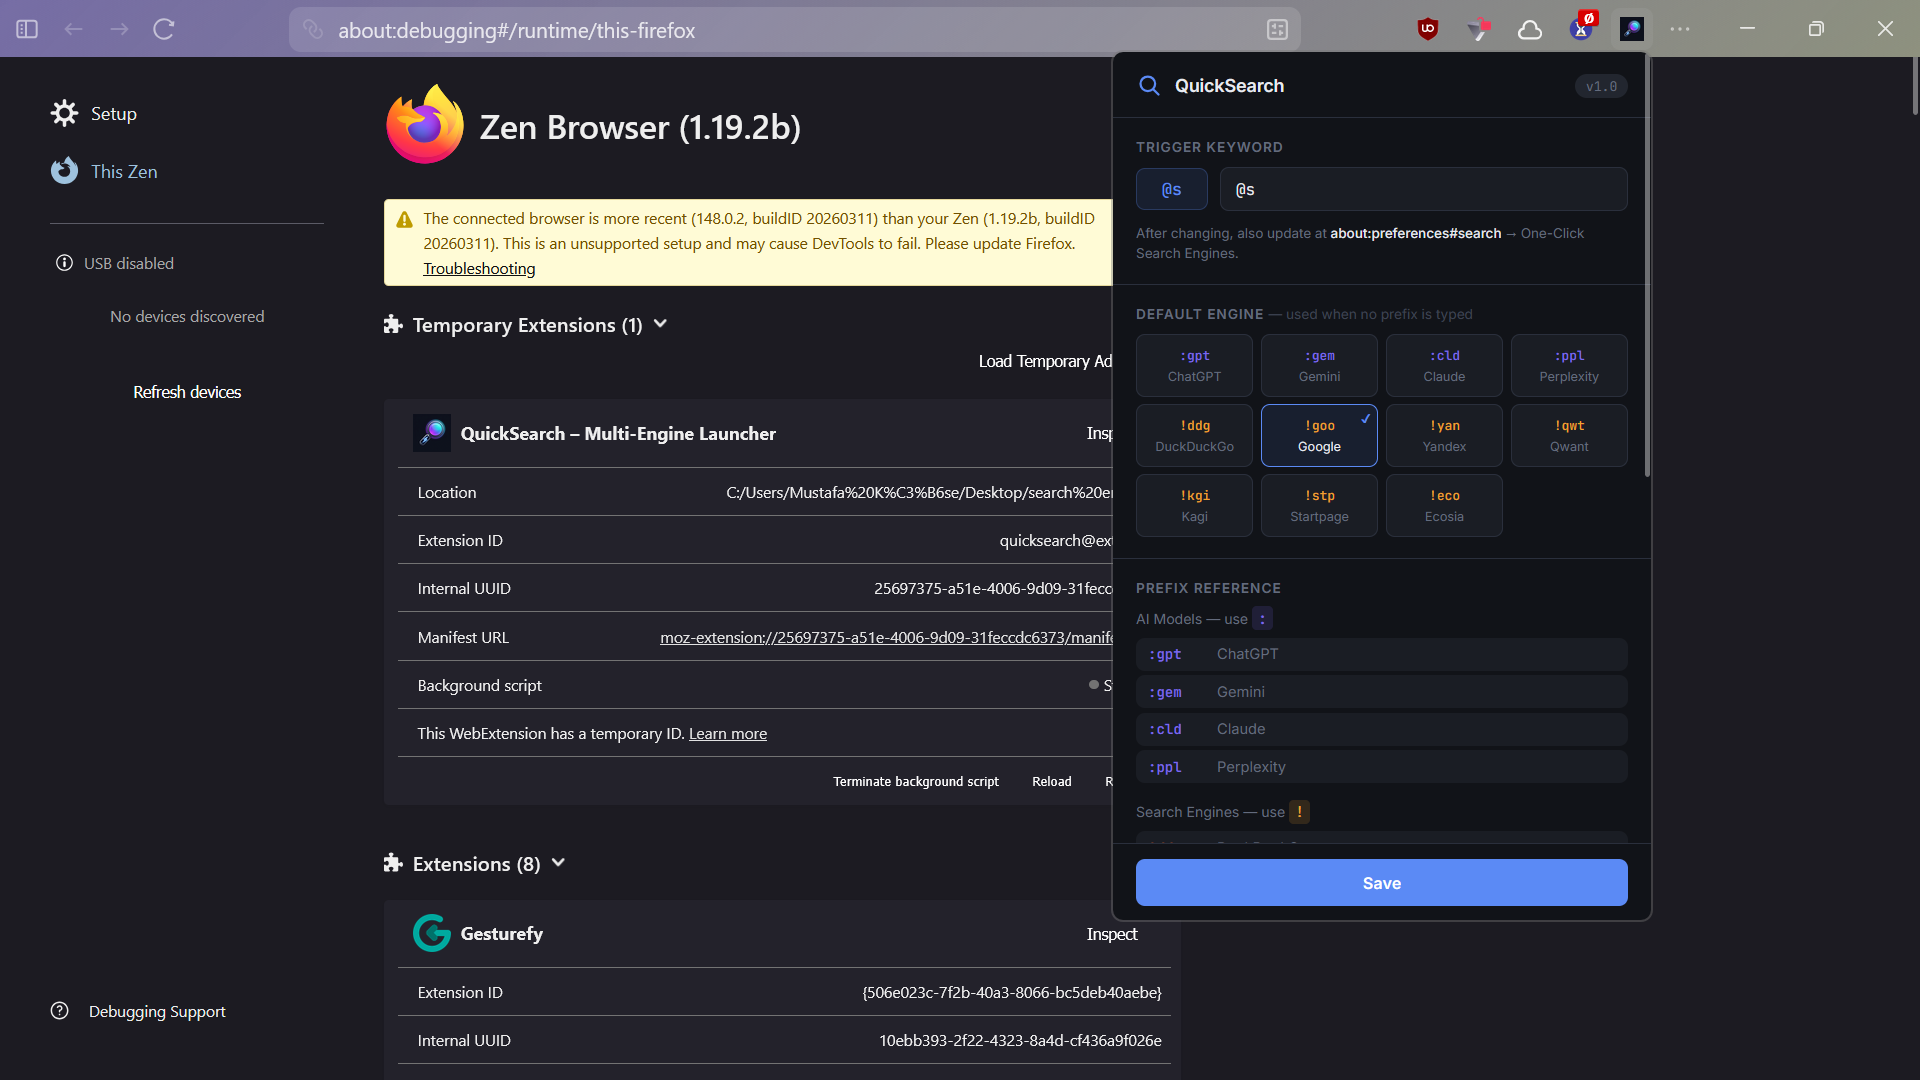Click the Save button in QuickSearch

(x=1381, y=883)
